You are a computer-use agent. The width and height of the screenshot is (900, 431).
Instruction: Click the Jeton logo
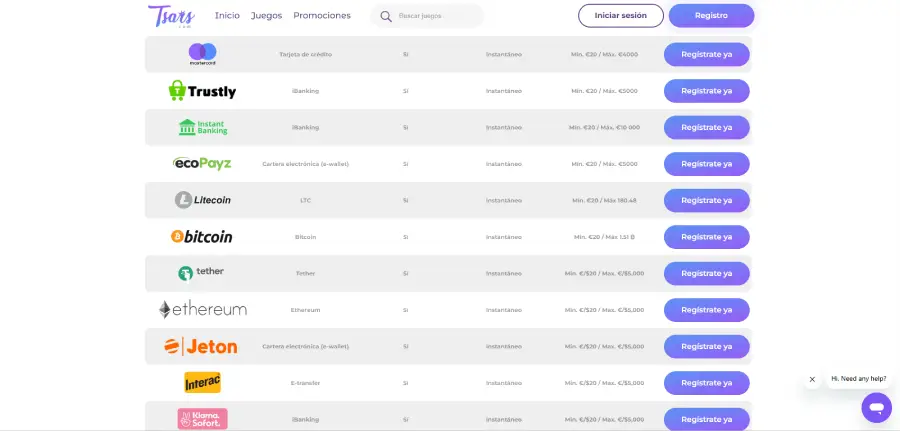coord(200,347)
